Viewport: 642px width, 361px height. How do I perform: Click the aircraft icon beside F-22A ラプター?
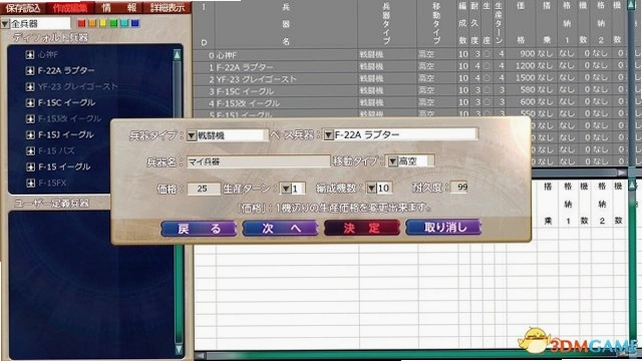[x=30, y=70]
